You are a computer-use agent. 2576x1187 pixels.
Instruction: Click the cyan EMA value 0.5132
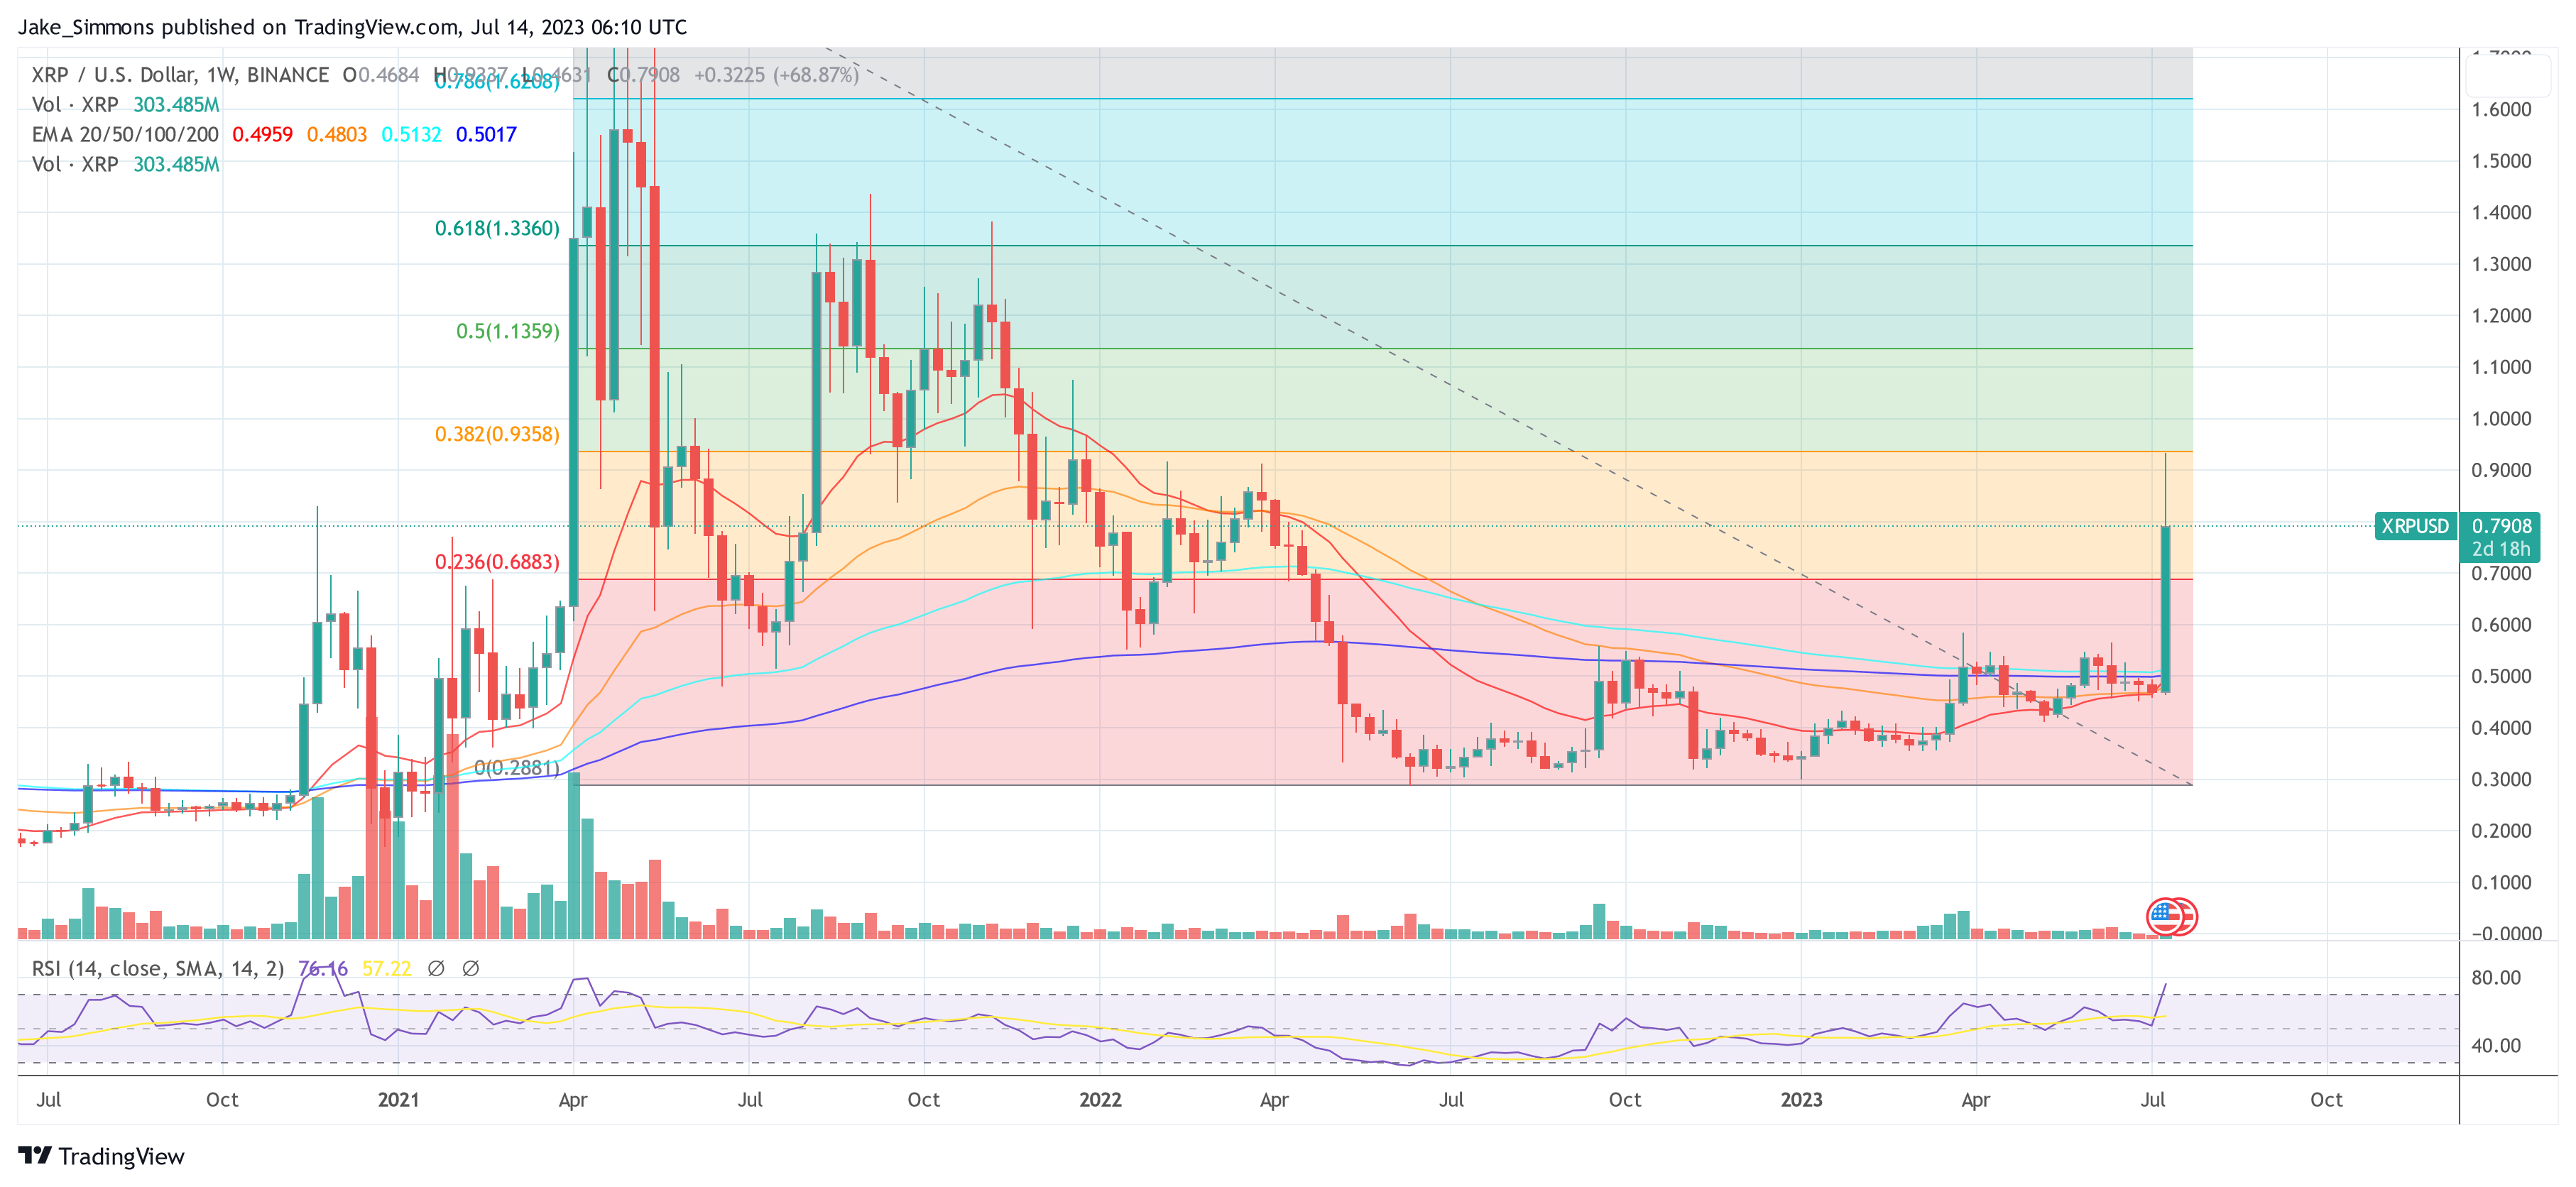(x=411, y=135)
